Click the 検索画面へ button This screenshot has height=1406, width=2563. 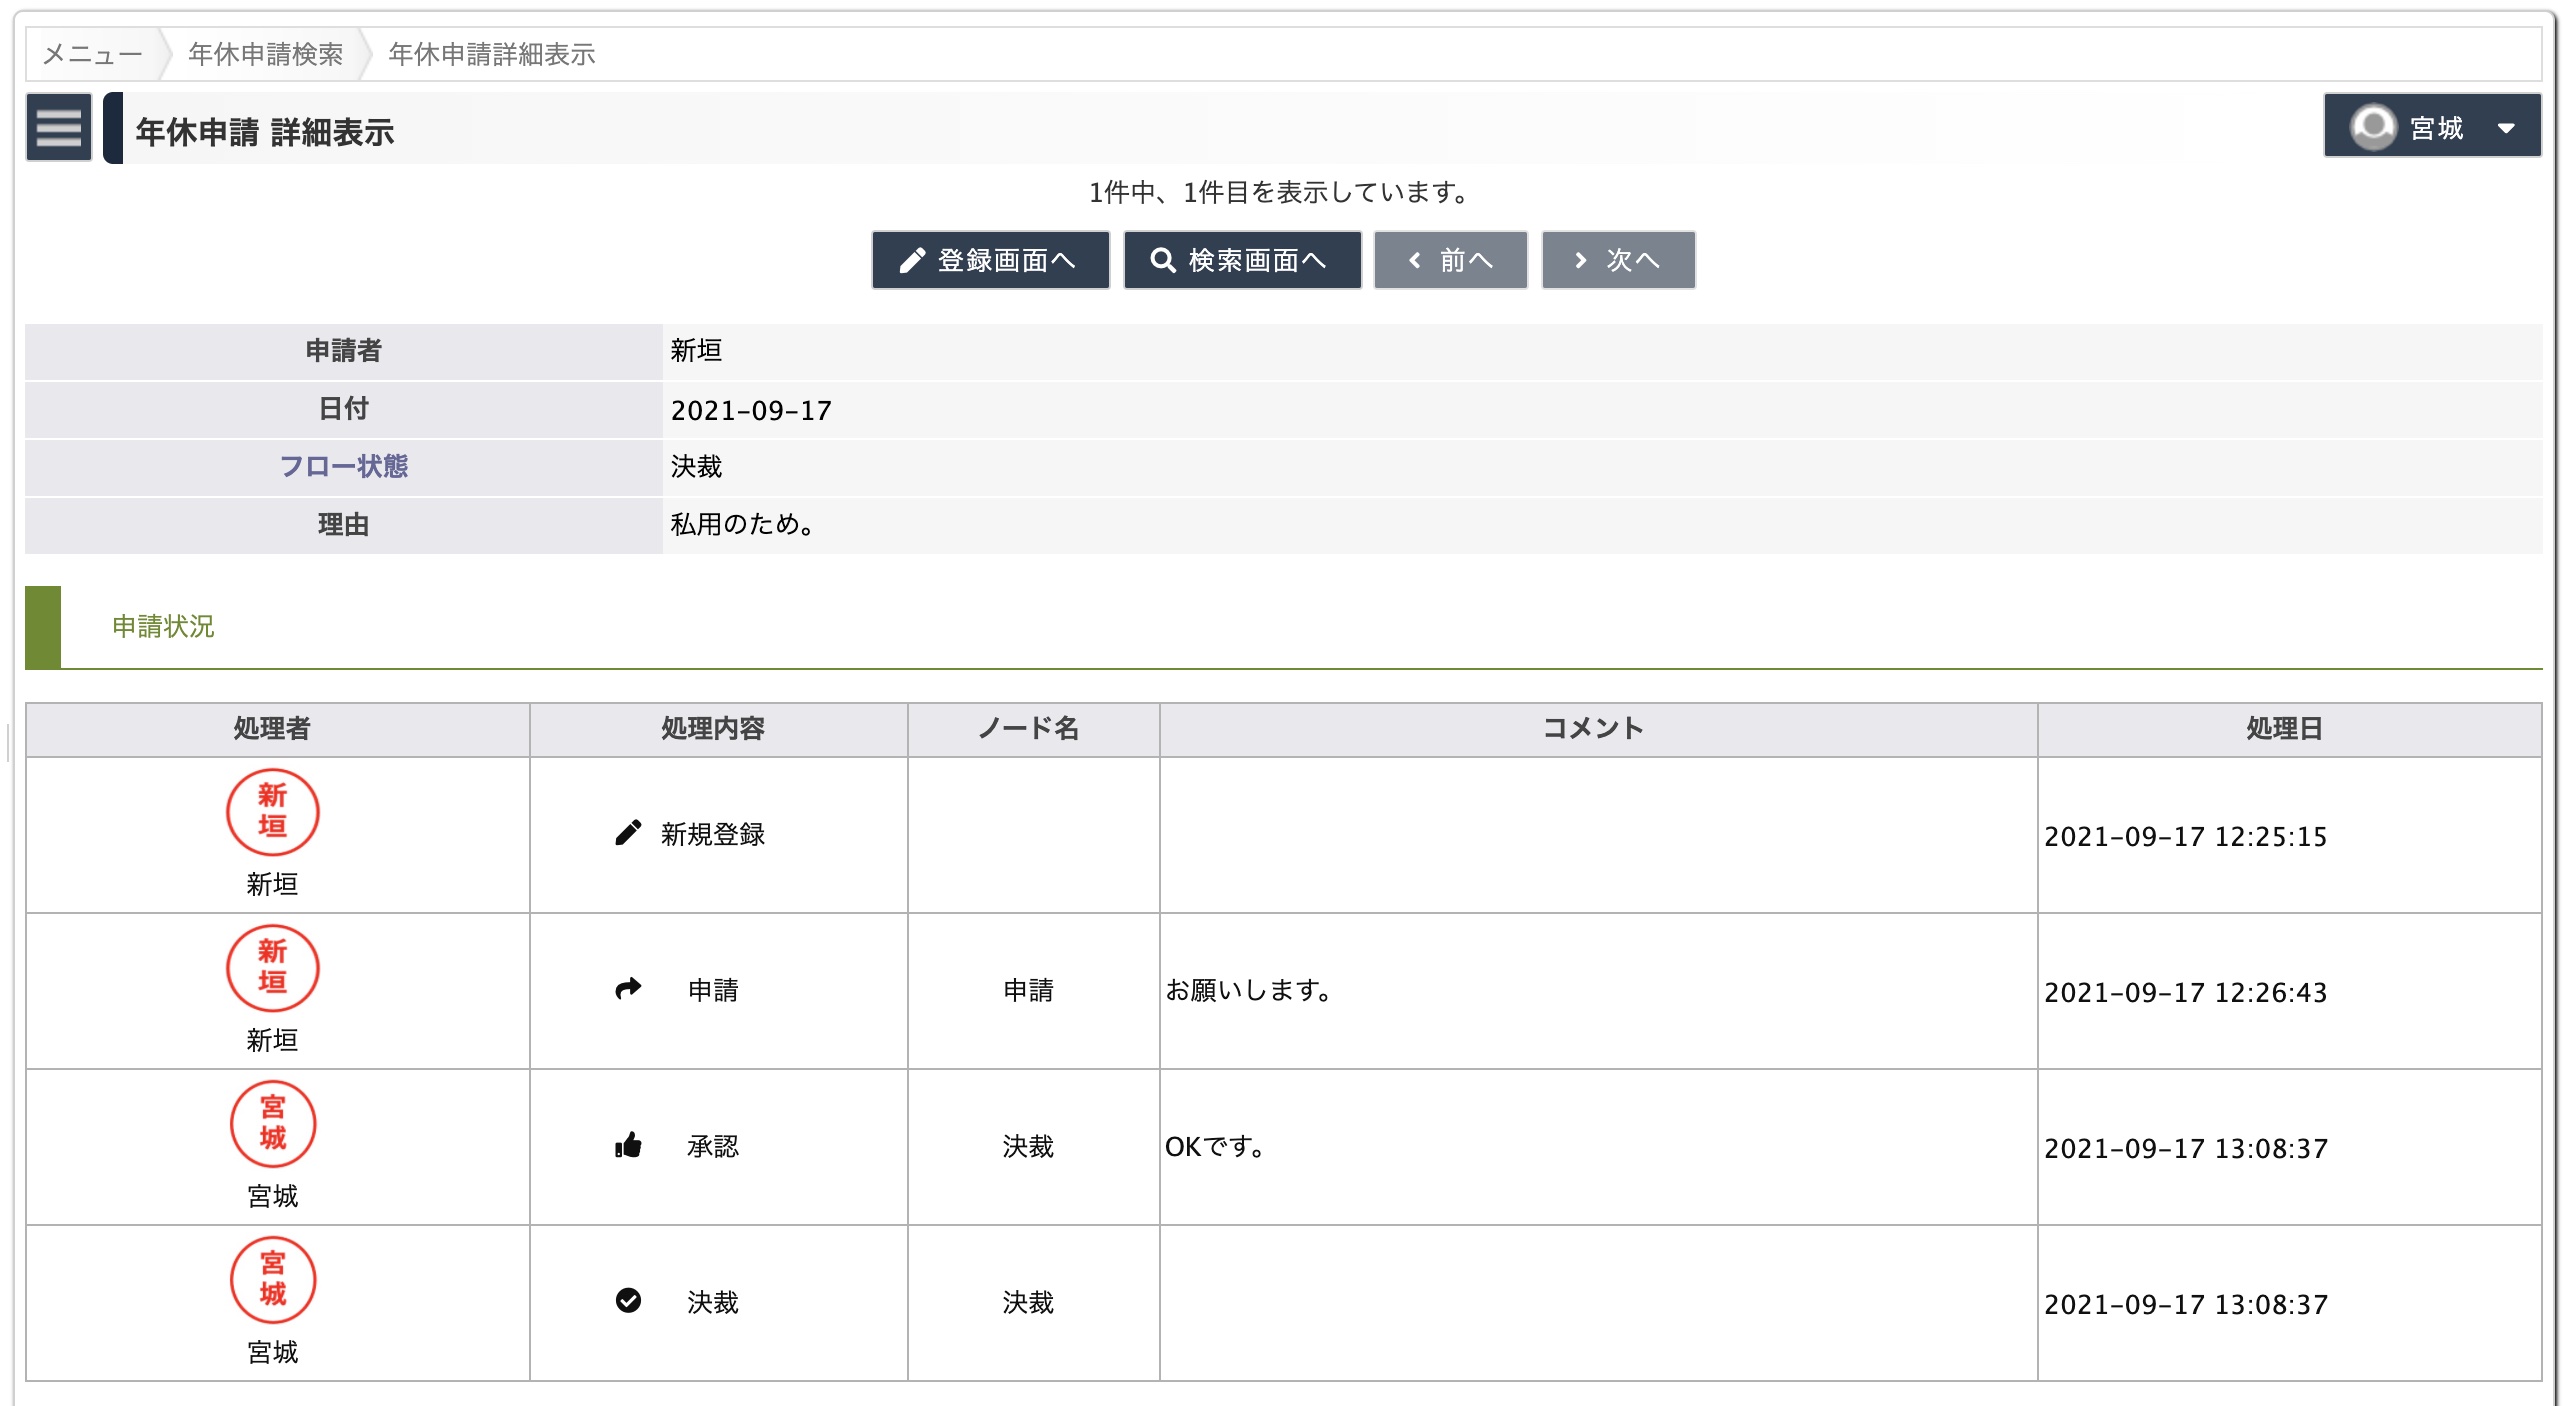pyautogui.click(x=1242, y=260)
